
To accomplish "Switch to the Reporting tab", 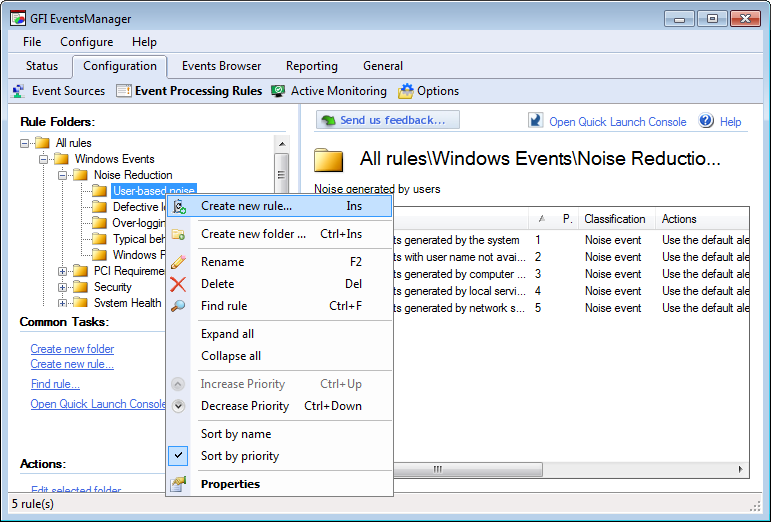I will click(x=312, y=66).
